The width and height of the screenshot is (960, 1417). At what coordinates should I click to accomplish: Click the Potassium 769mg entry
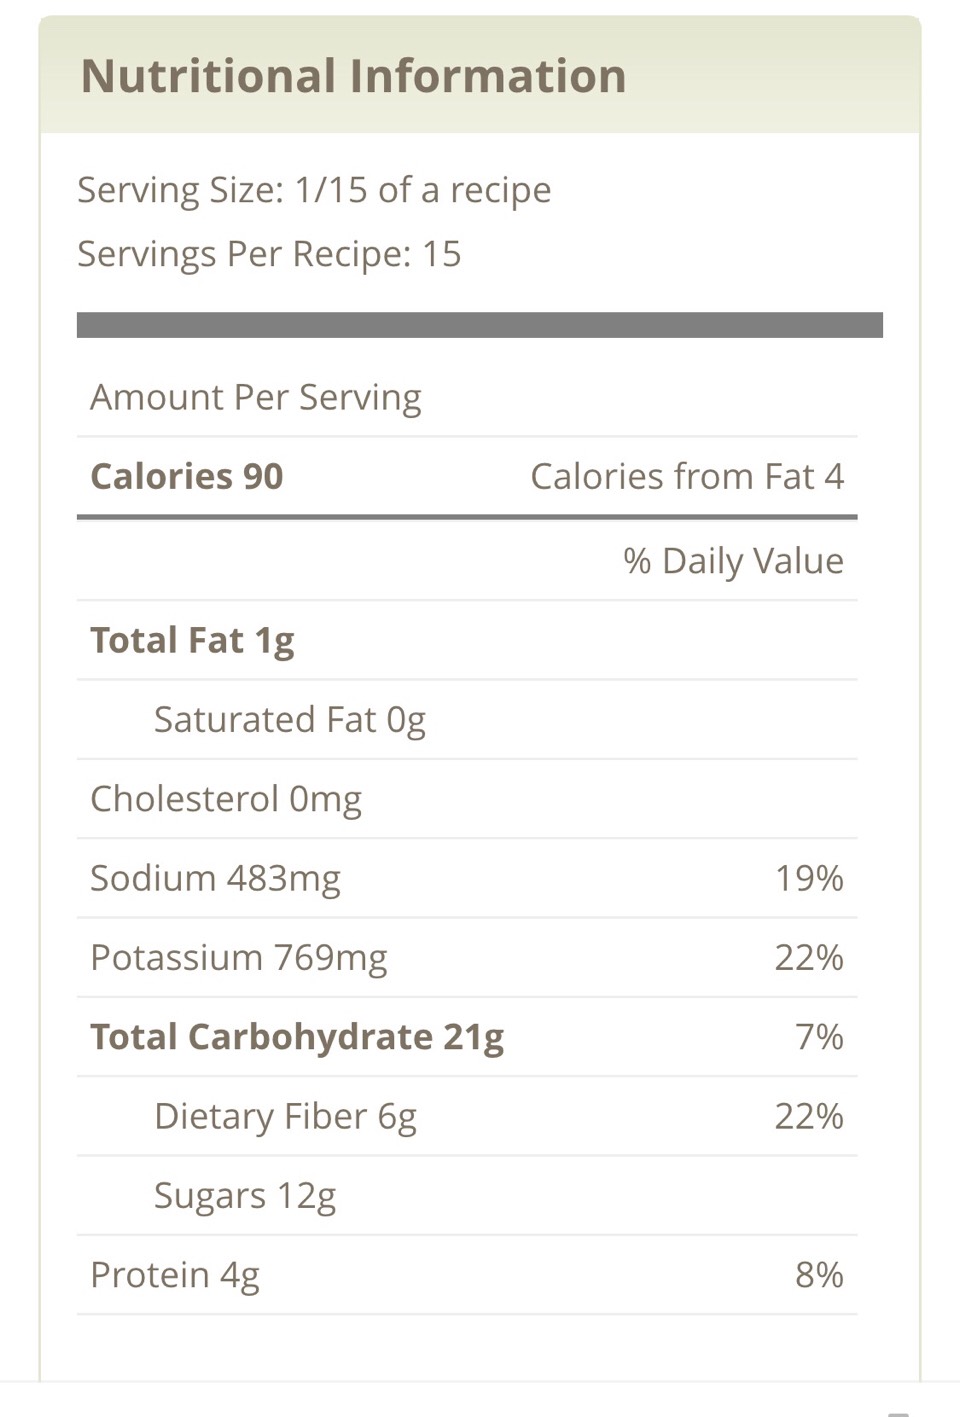(238, 958)
